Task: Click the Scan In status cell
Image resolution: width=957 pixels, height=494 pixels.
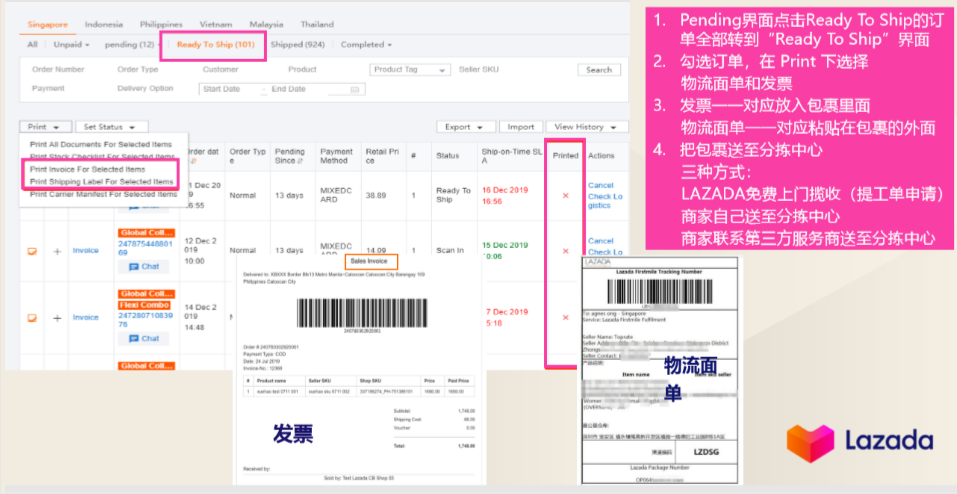Action: [x=449, y=251]
